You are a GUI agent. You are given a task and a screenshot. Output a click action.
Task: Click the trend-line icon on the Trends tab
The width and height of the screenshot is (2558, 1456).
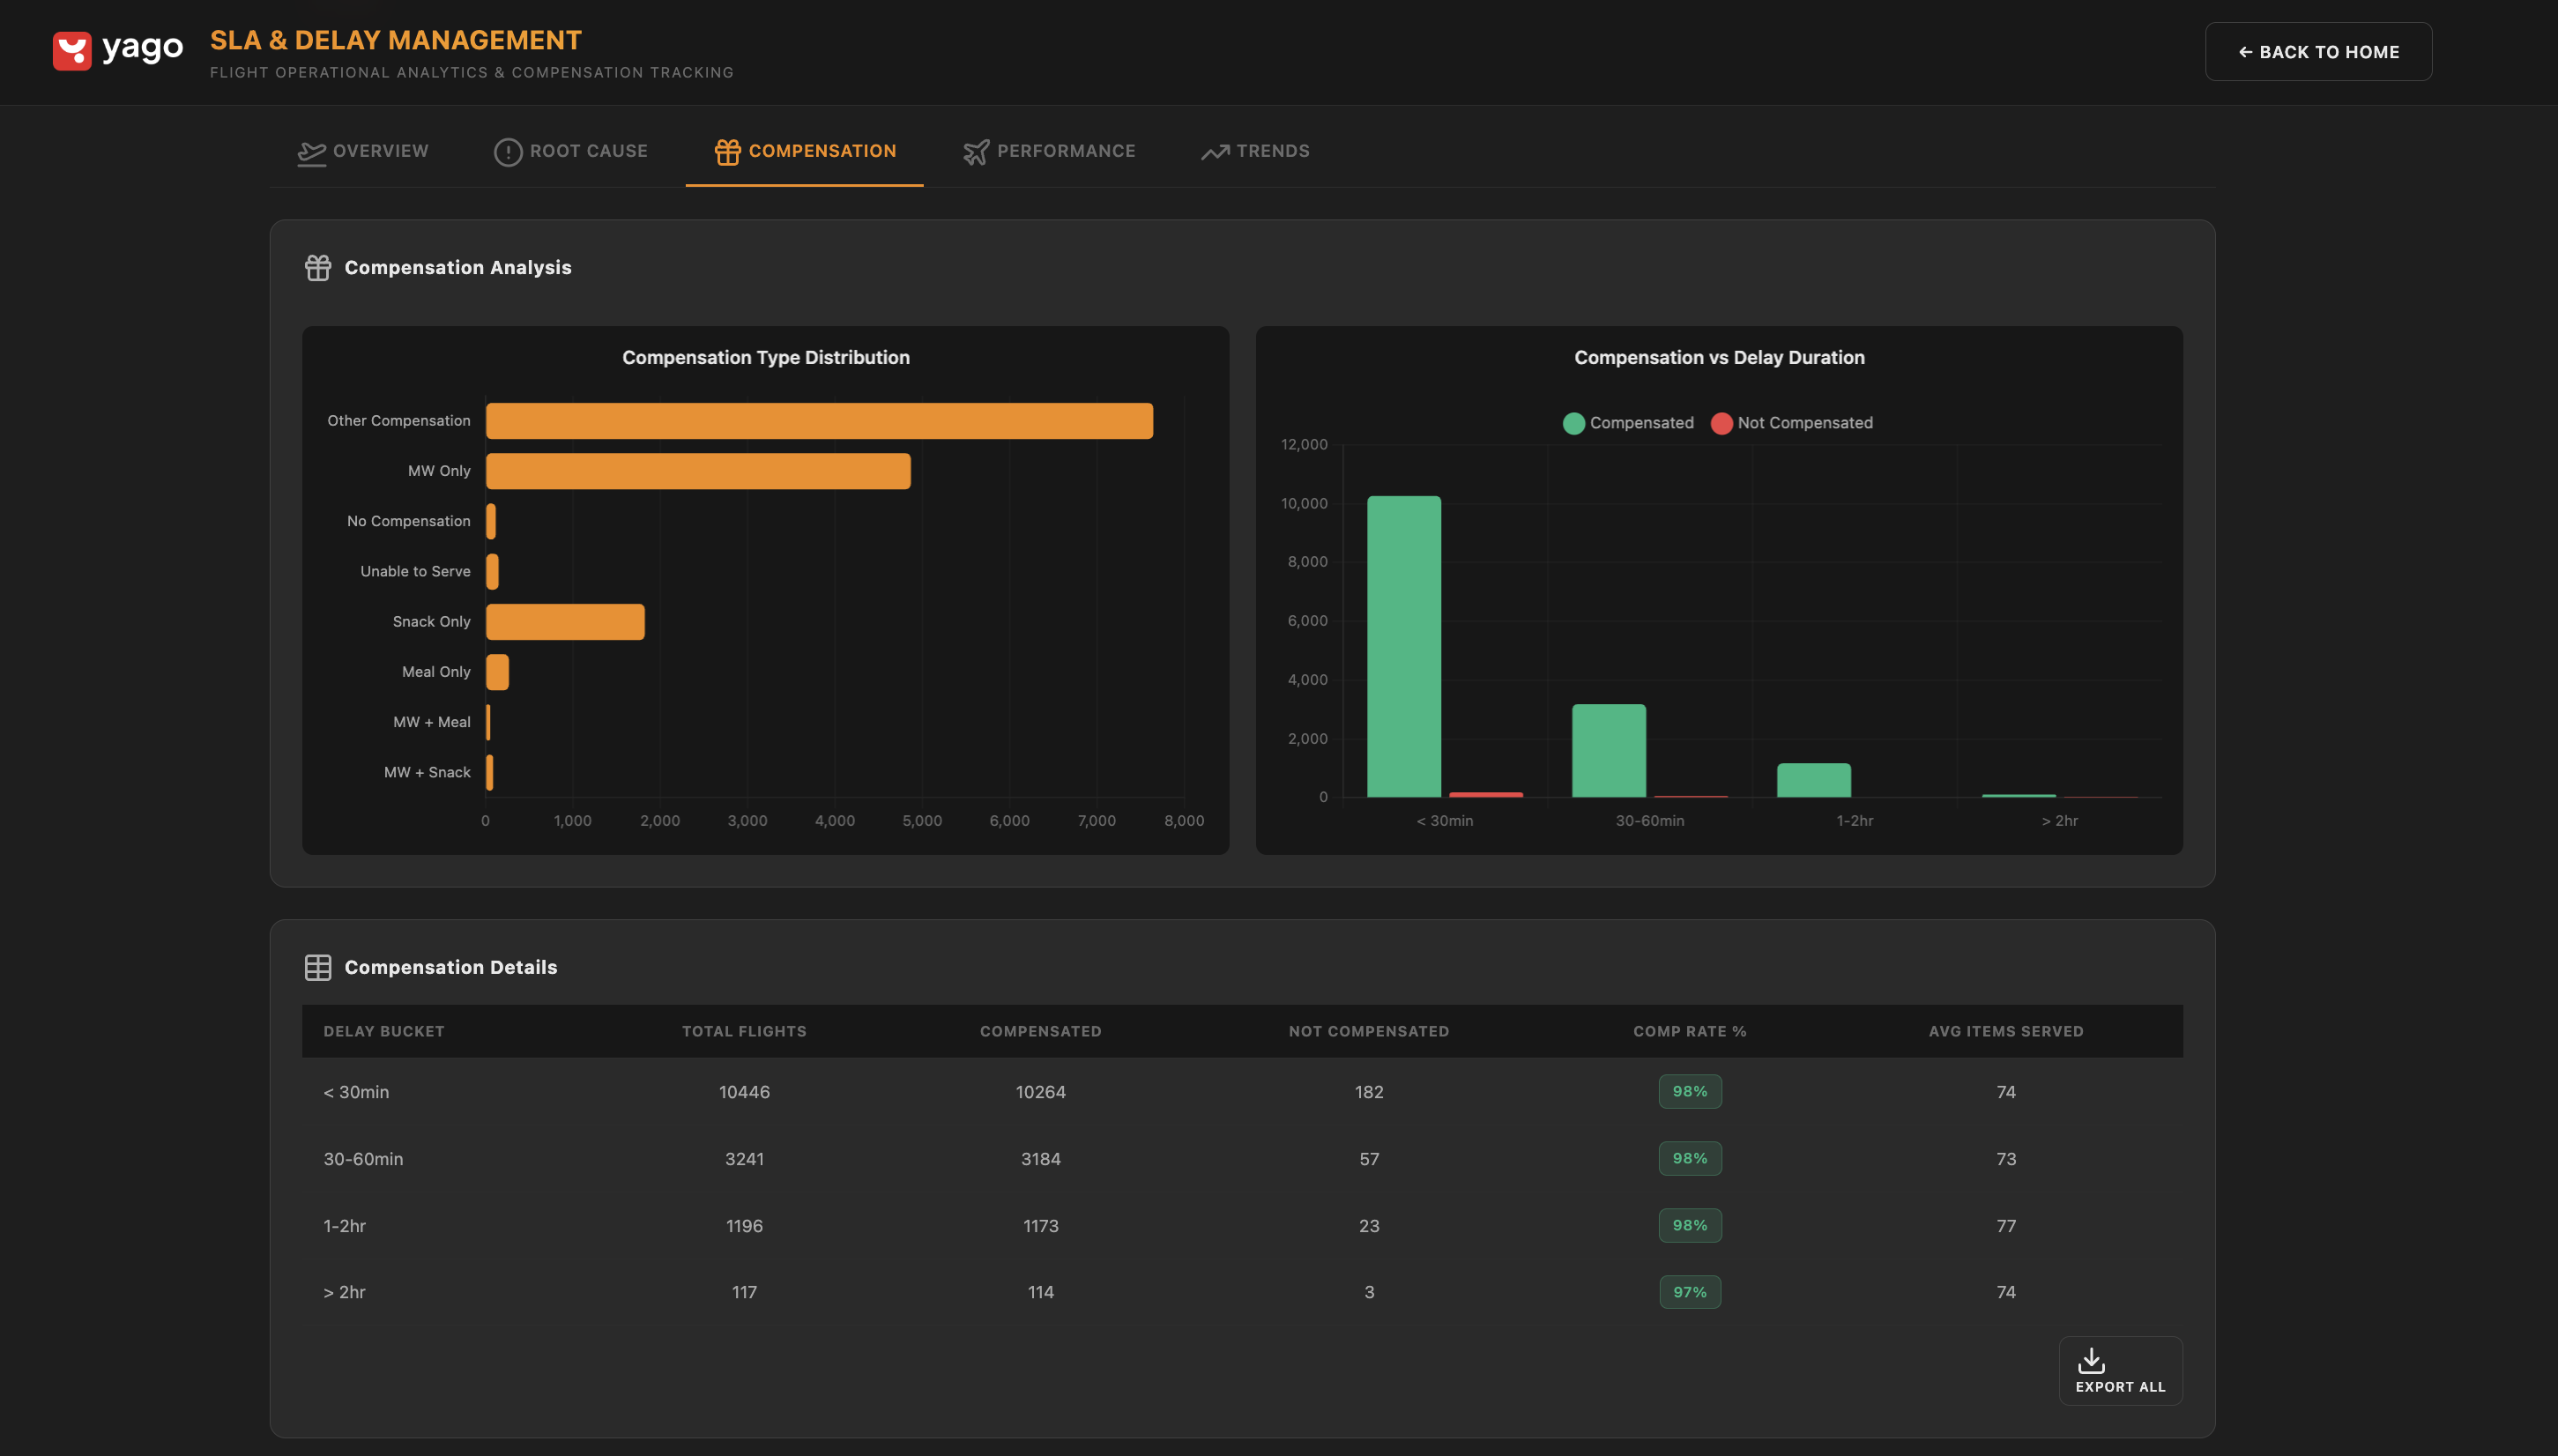pyautogui.click(x=1213, y=151)
